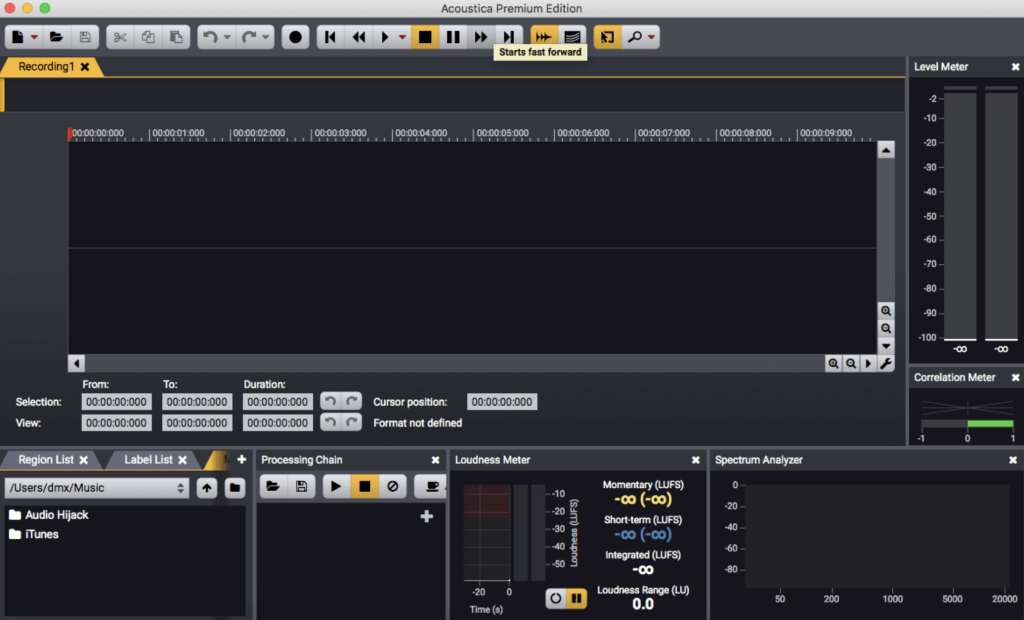Click the View From time field
The height and width of the screenshot is (620, 1024).
(116, 423)
